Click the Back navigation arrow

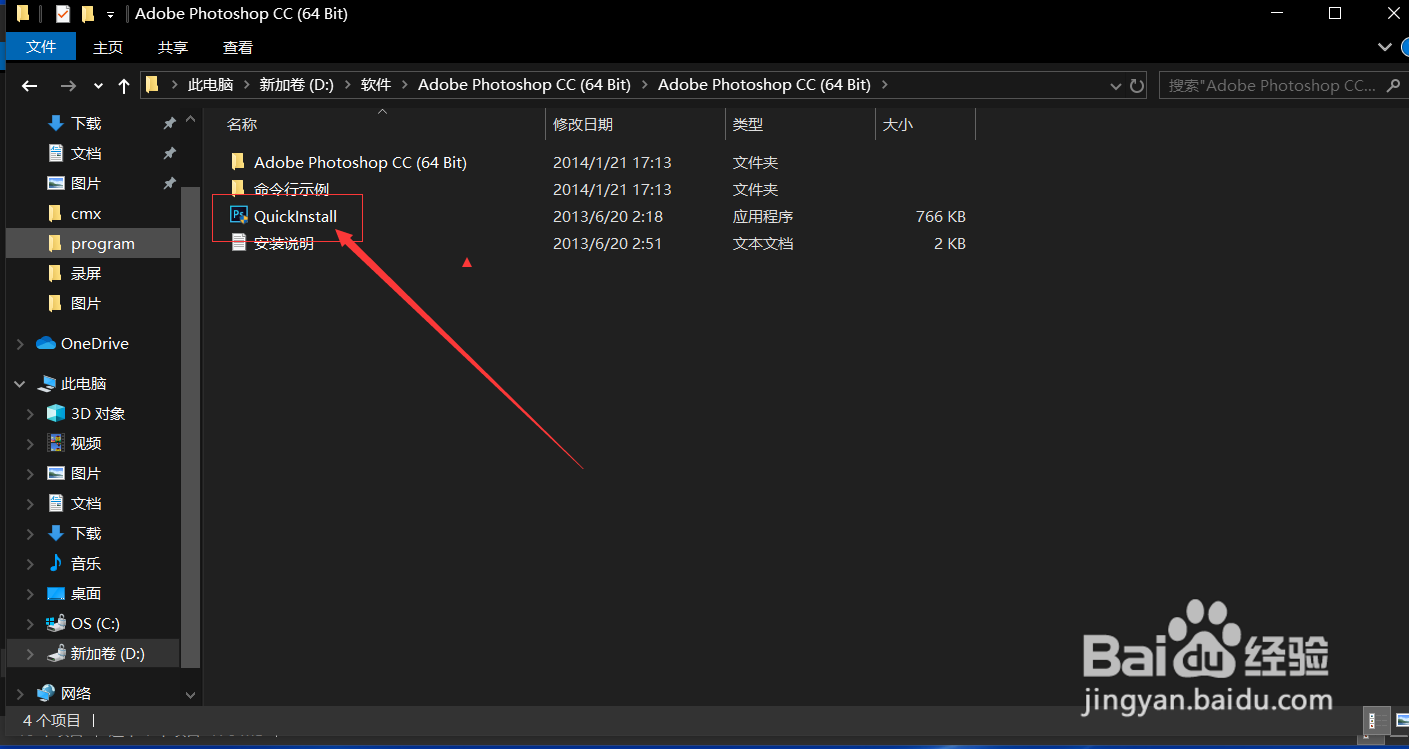(30, 86)
